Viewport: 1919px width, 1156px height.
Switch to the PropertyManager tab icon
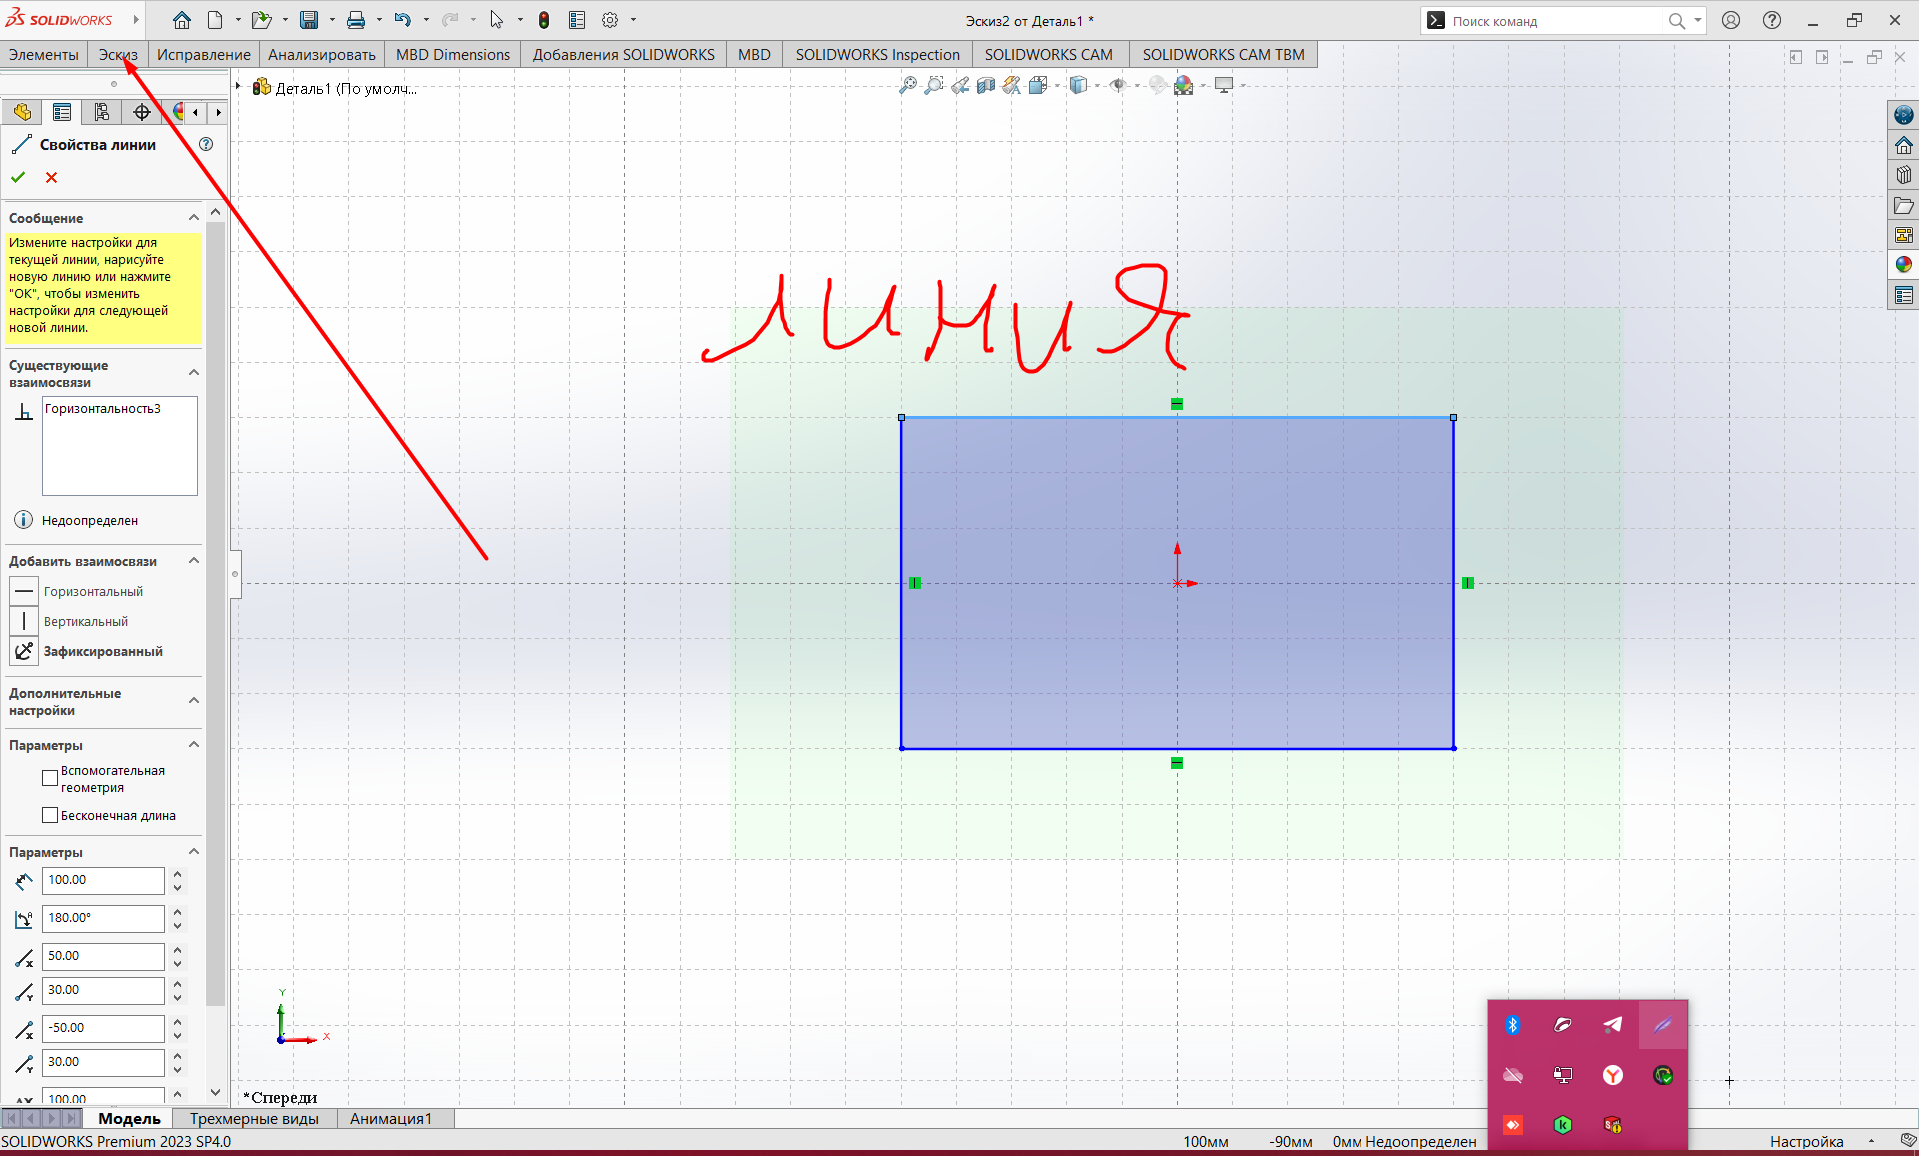pyautogui.click(x=62, y=112)
